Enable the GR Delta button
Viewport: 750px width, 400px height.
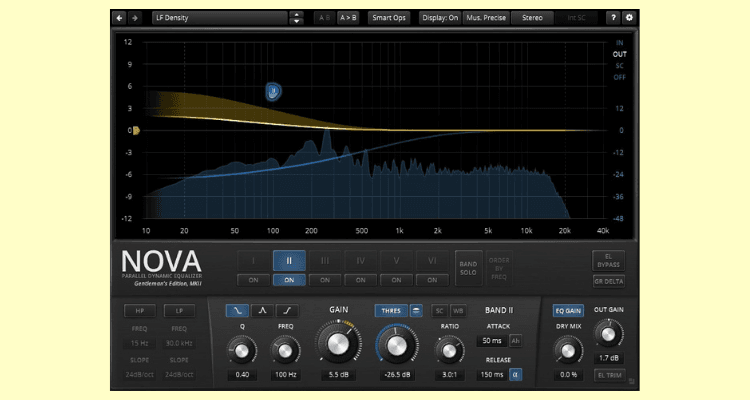pyautogui.click(x=608, y=281)
